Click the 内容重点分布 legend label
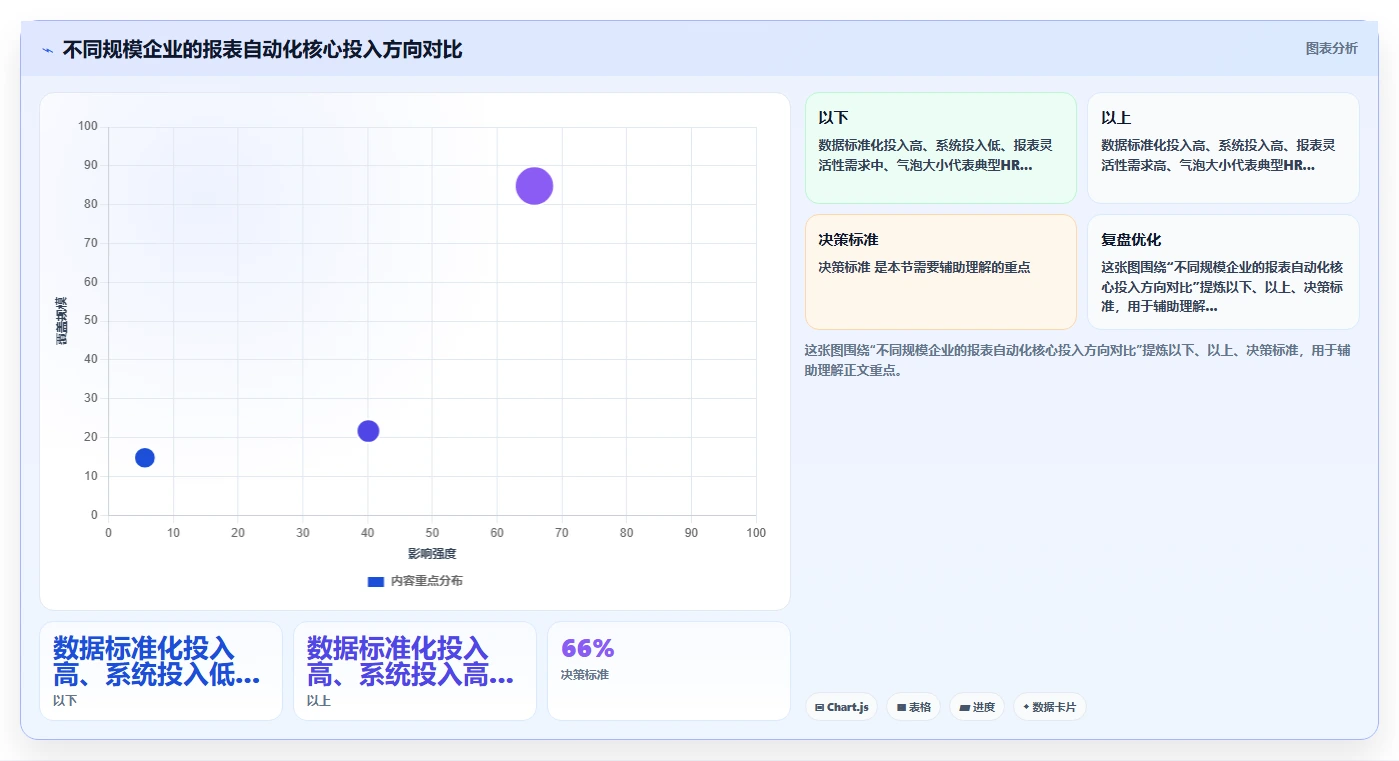The image size is (1399, 761). pos(426,581)
